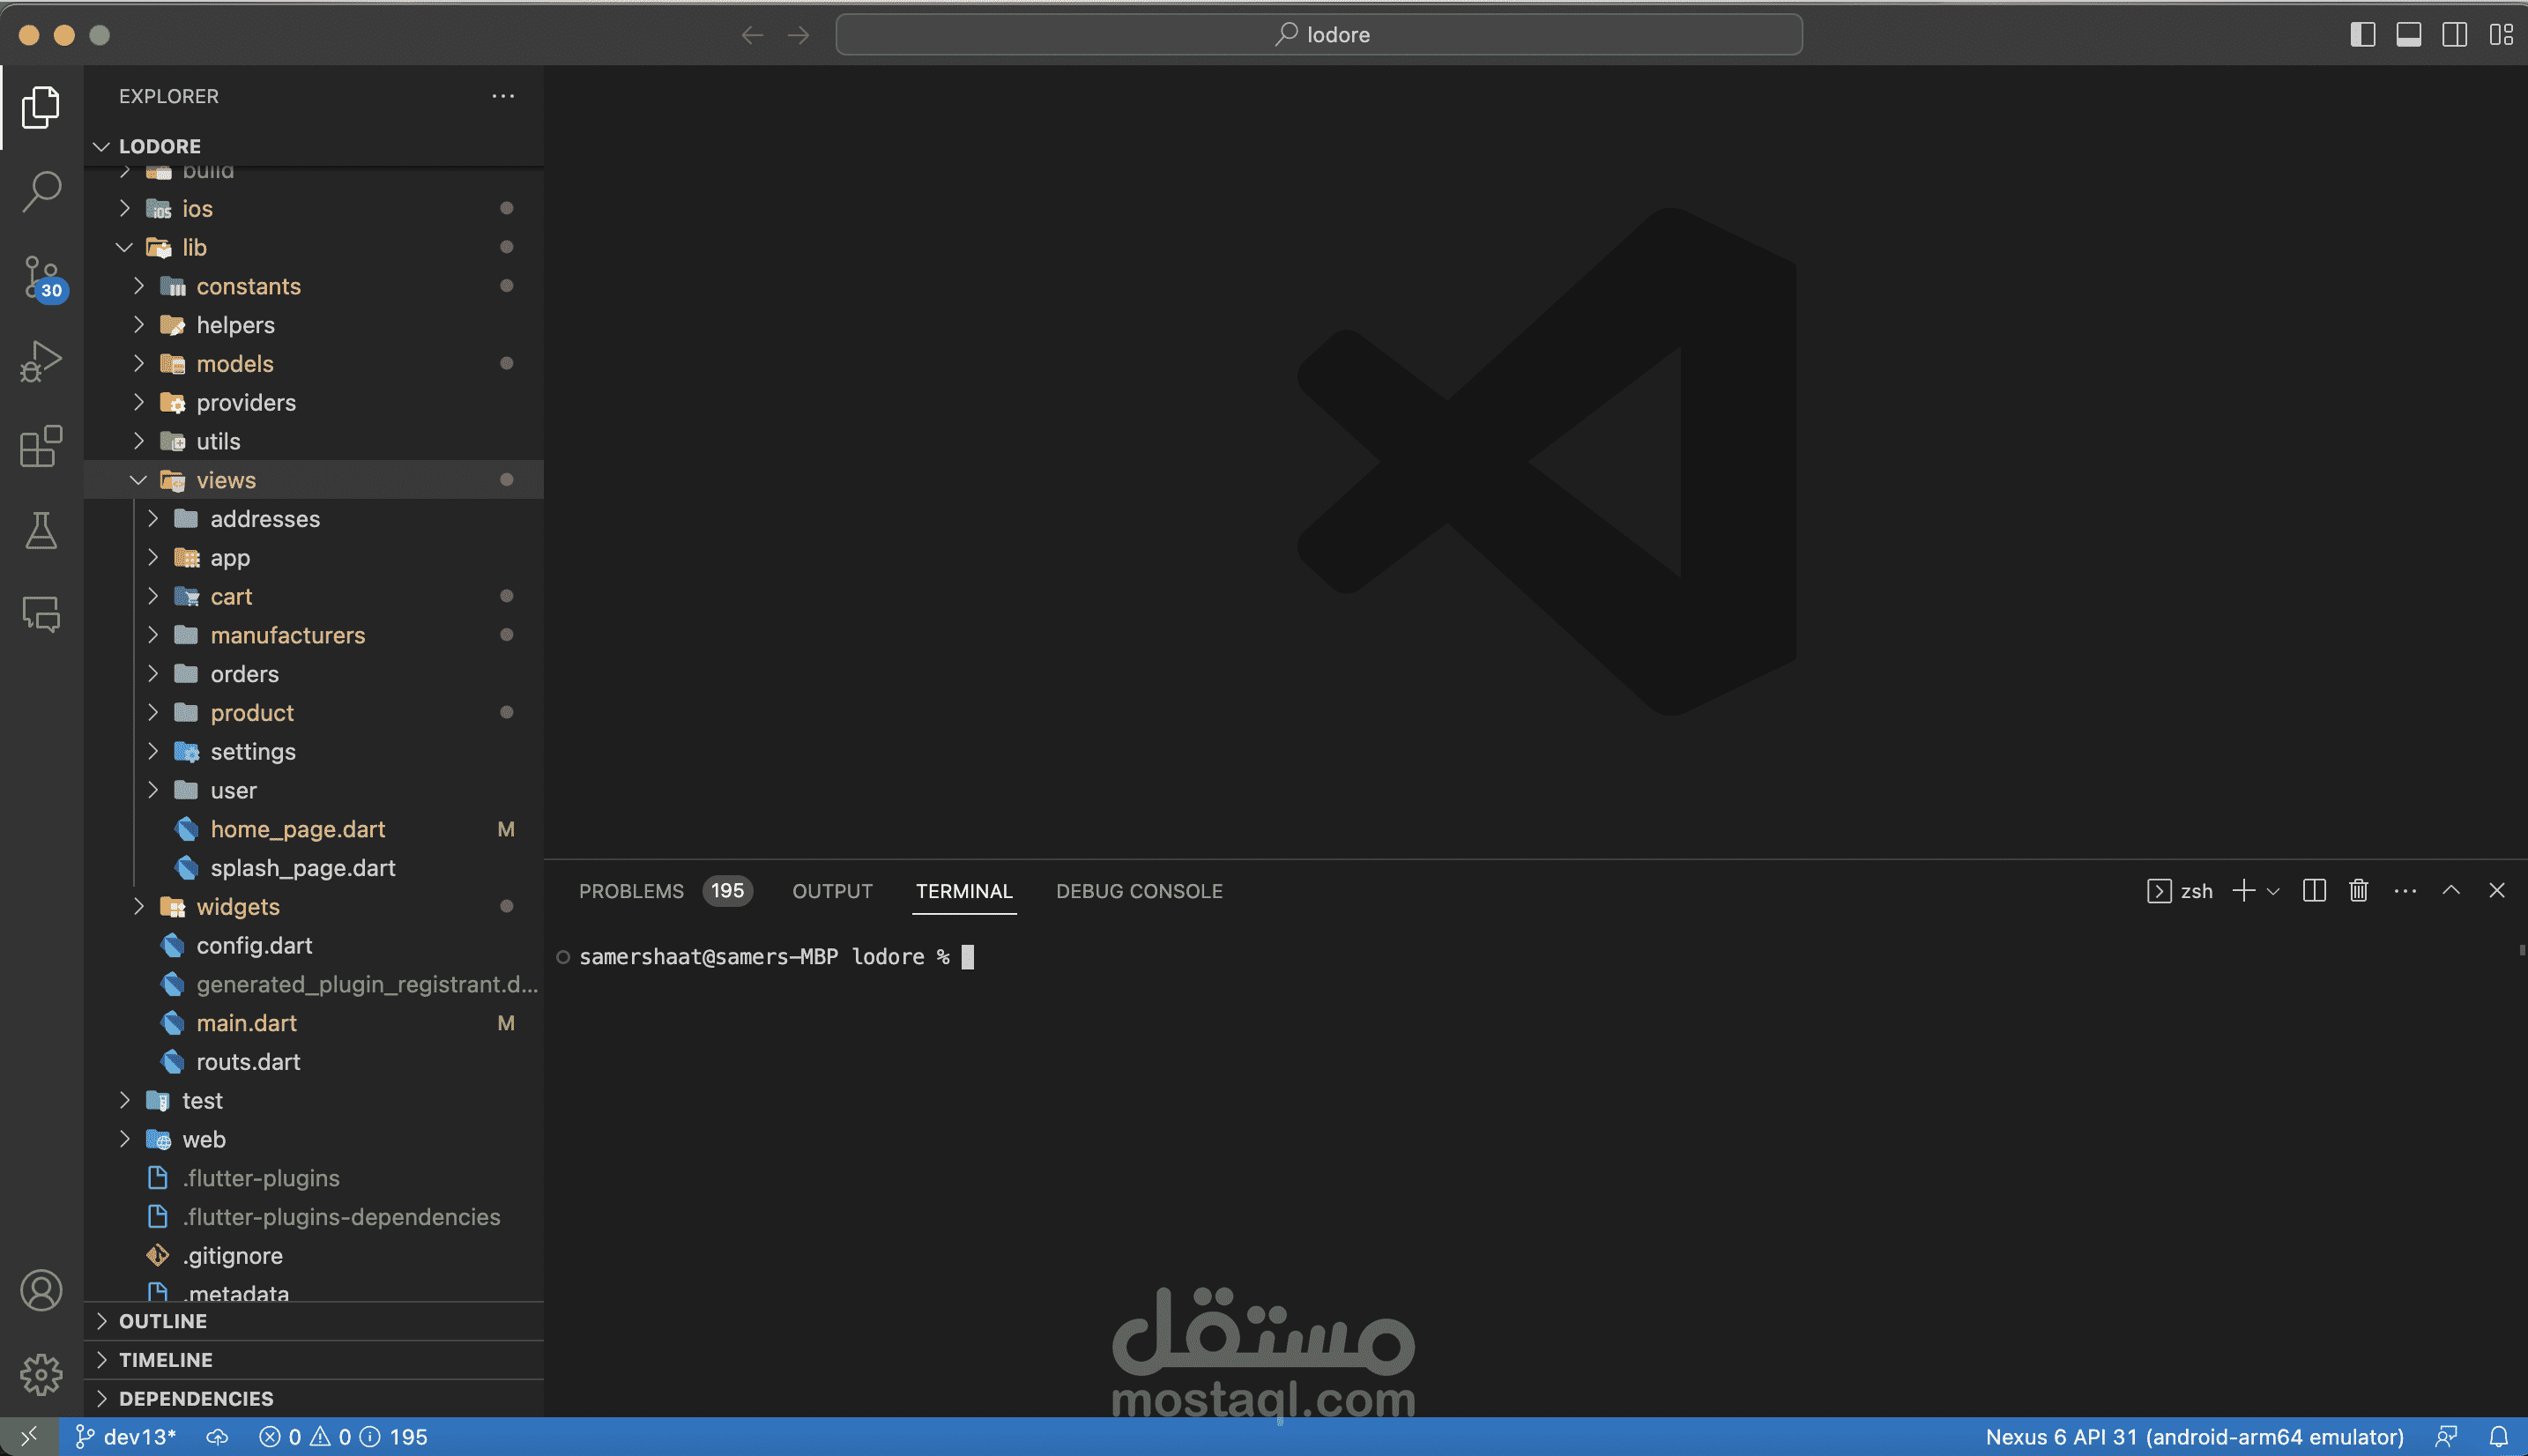
Task: Open the Manage gear icon
Action: (x=41, y=1375)
